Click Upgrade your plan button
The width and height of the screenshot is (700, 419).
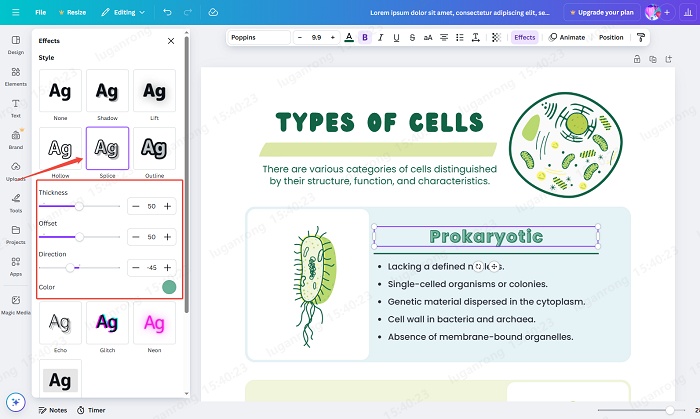click(x=601, y=12)
